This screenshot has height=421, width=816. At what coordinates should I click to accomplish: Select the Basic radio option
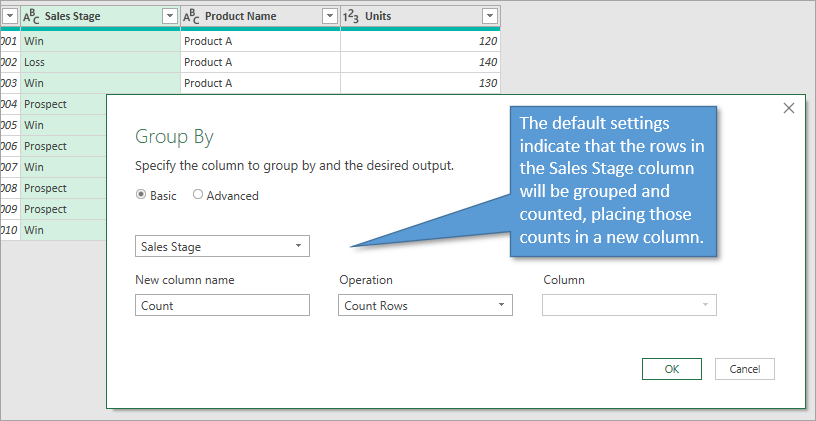(x=141, y=195)
